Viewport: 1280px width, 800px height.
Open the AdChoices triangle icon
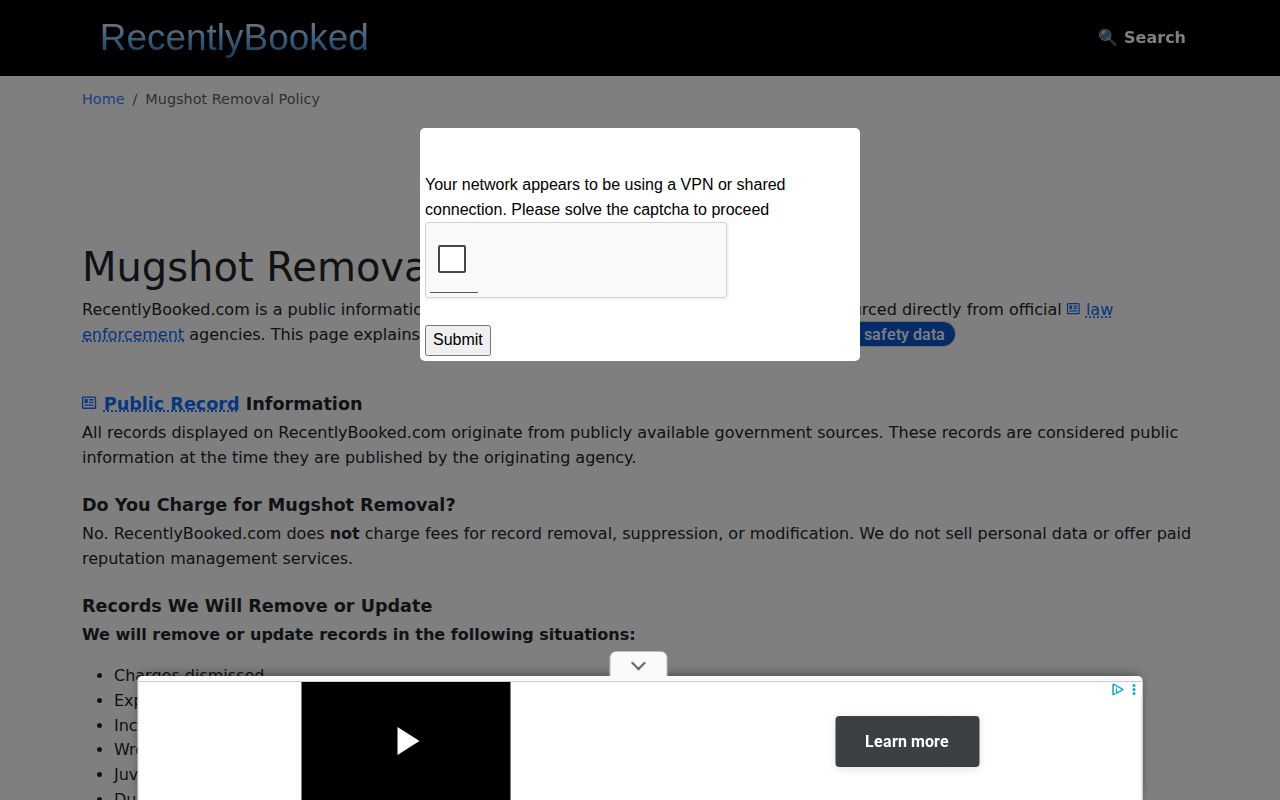pyautogui.click(x=1117, y=689)
